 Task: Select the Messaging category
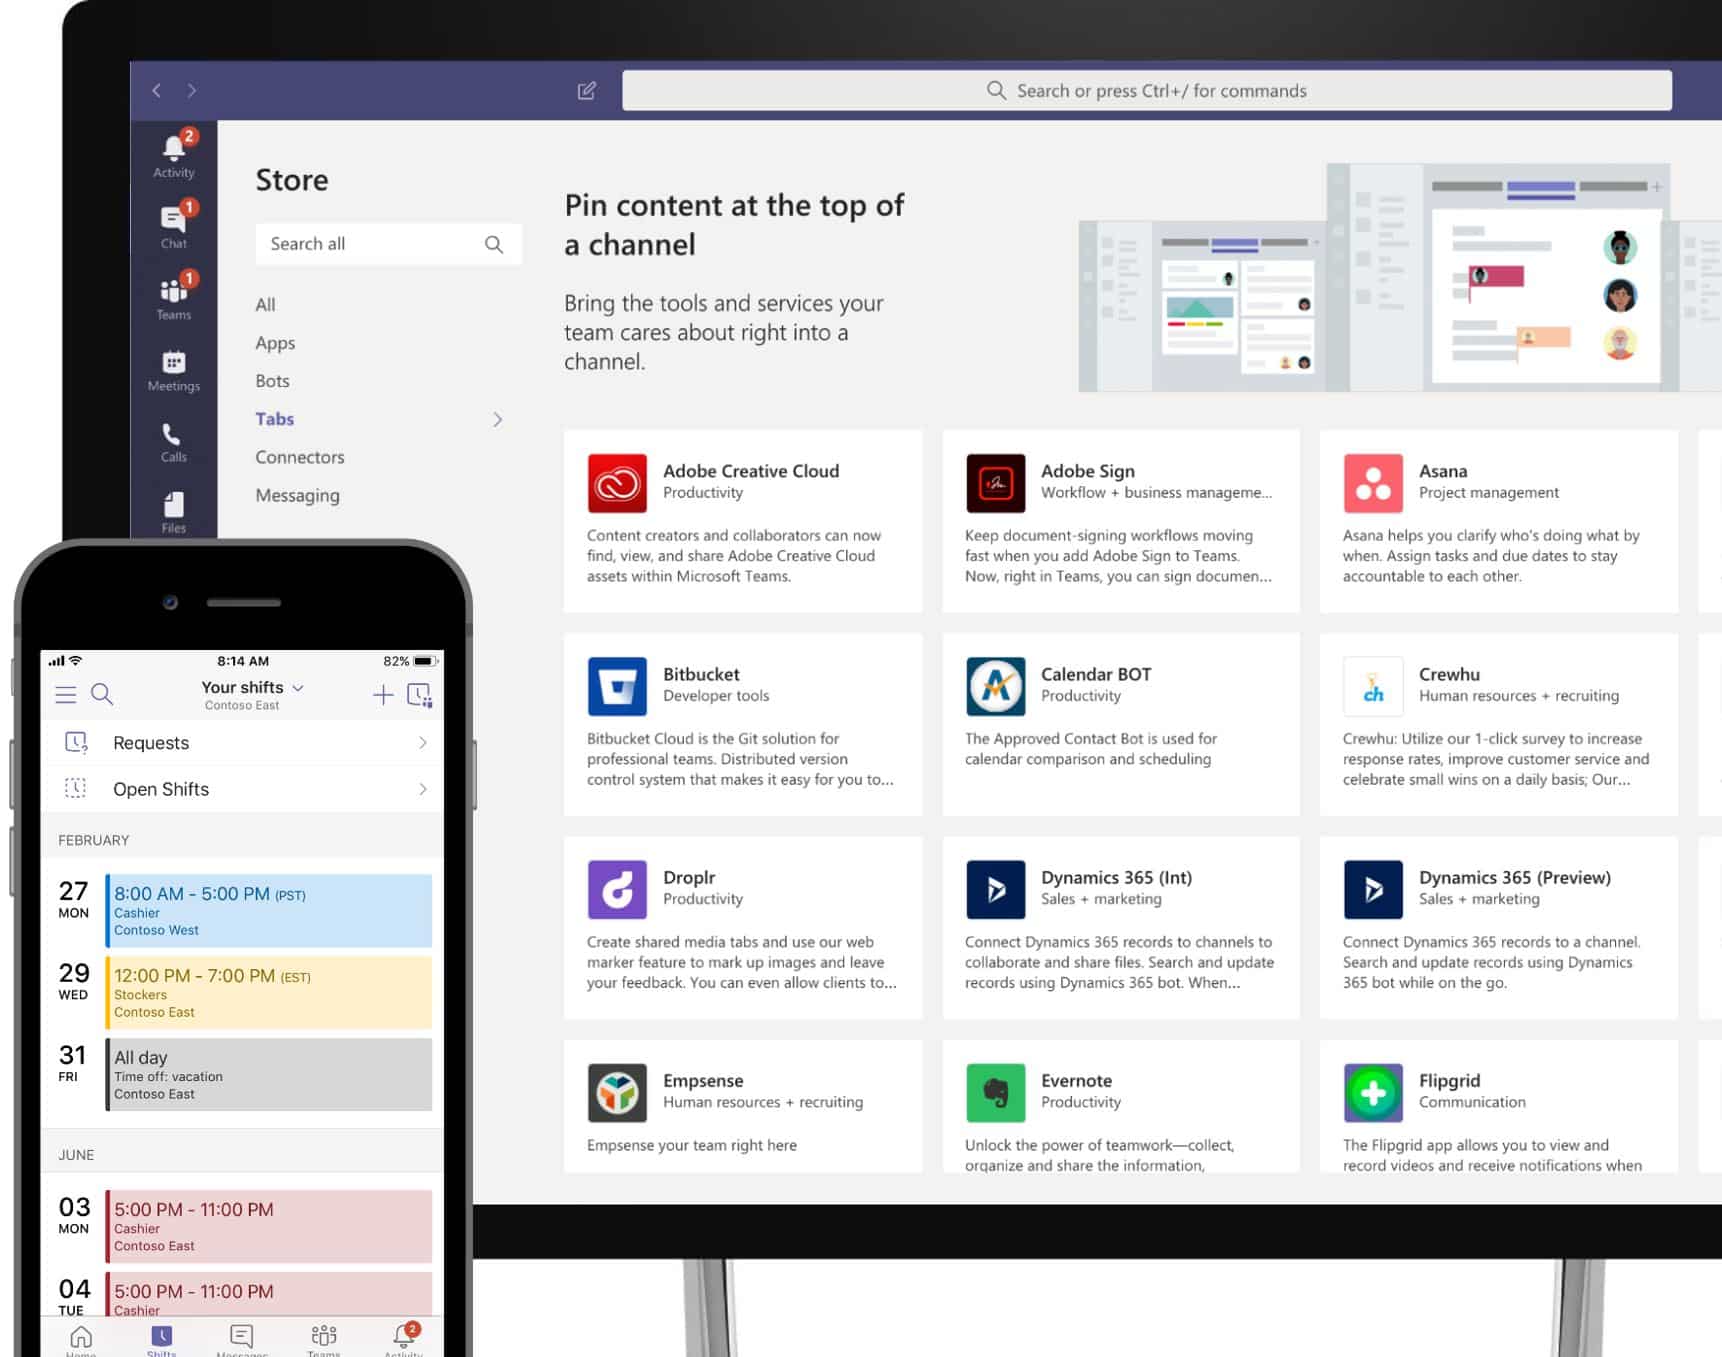(297, 495)
